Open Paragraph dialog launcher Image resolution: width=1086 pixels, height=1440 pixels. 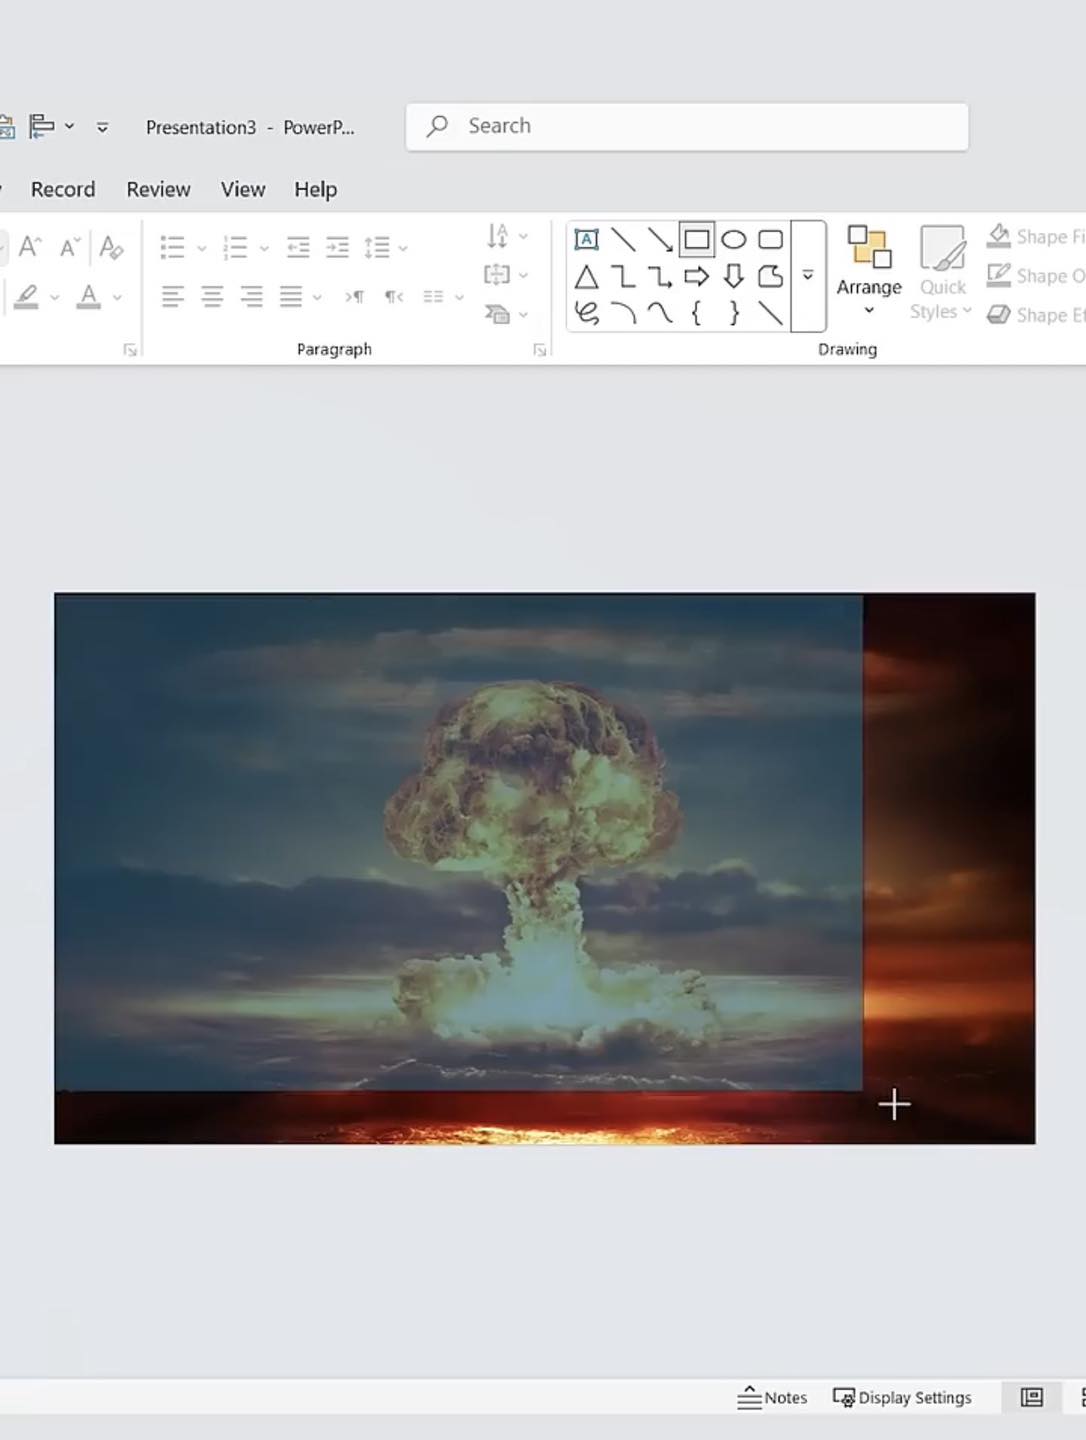[x=540, y=350]
